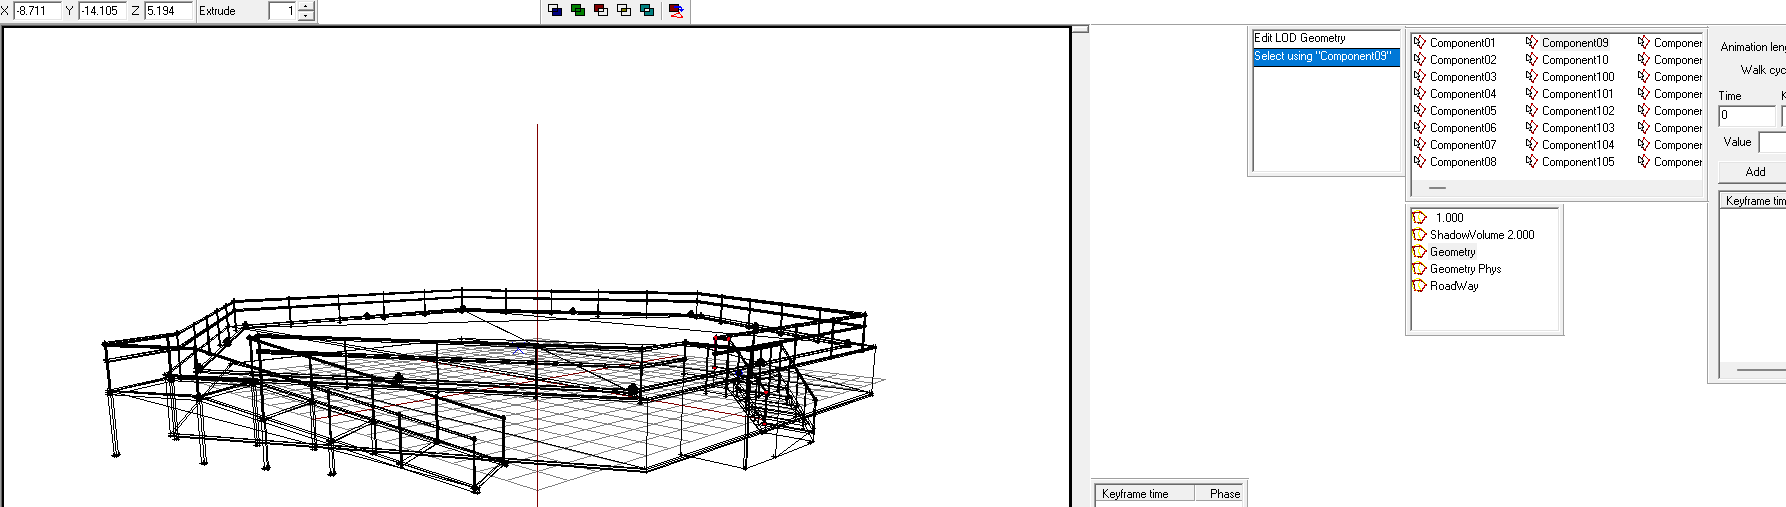This screenshot has height=507, width=1786.
Task: Increase the Extrude value with up arrow
Action: [x=306, y=6]
